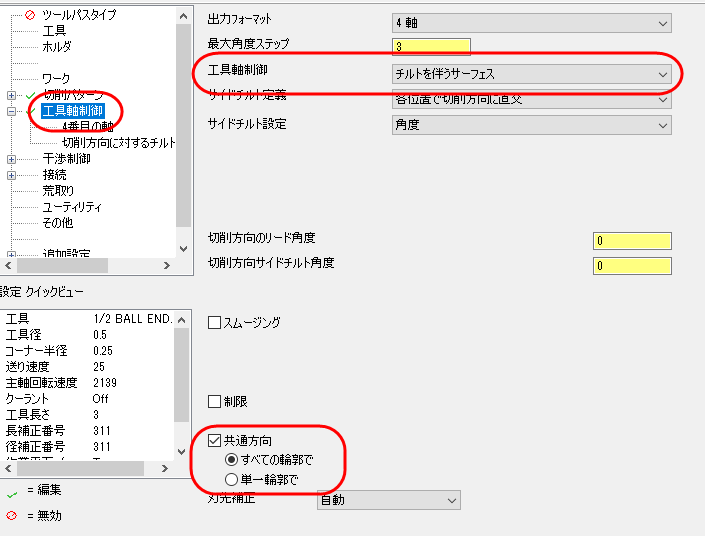The image size is (705, 536).
Task: Click the 工具長さ row in quick view
Action: point(88,415)
